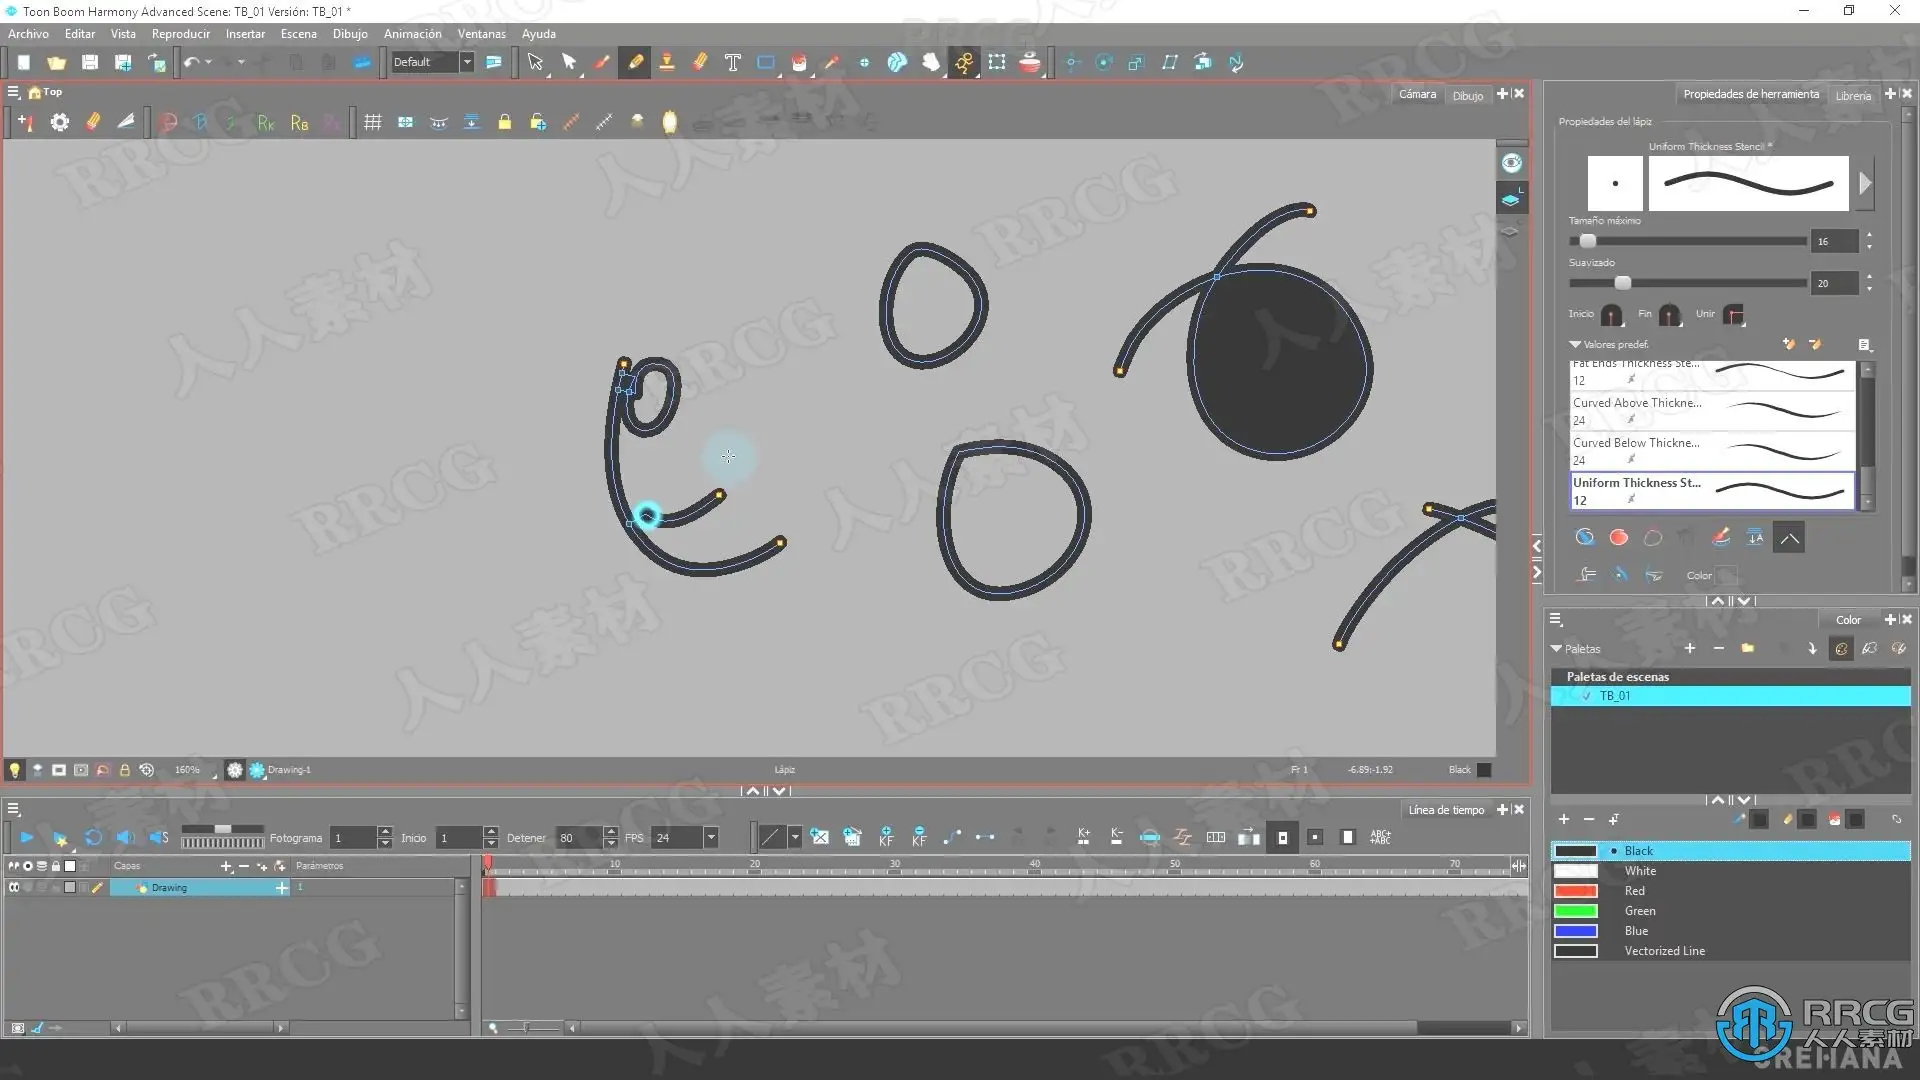The height and width of the screenshot is (1080, 1920).
Task: Select the Eraser tool
Action: 700,62
